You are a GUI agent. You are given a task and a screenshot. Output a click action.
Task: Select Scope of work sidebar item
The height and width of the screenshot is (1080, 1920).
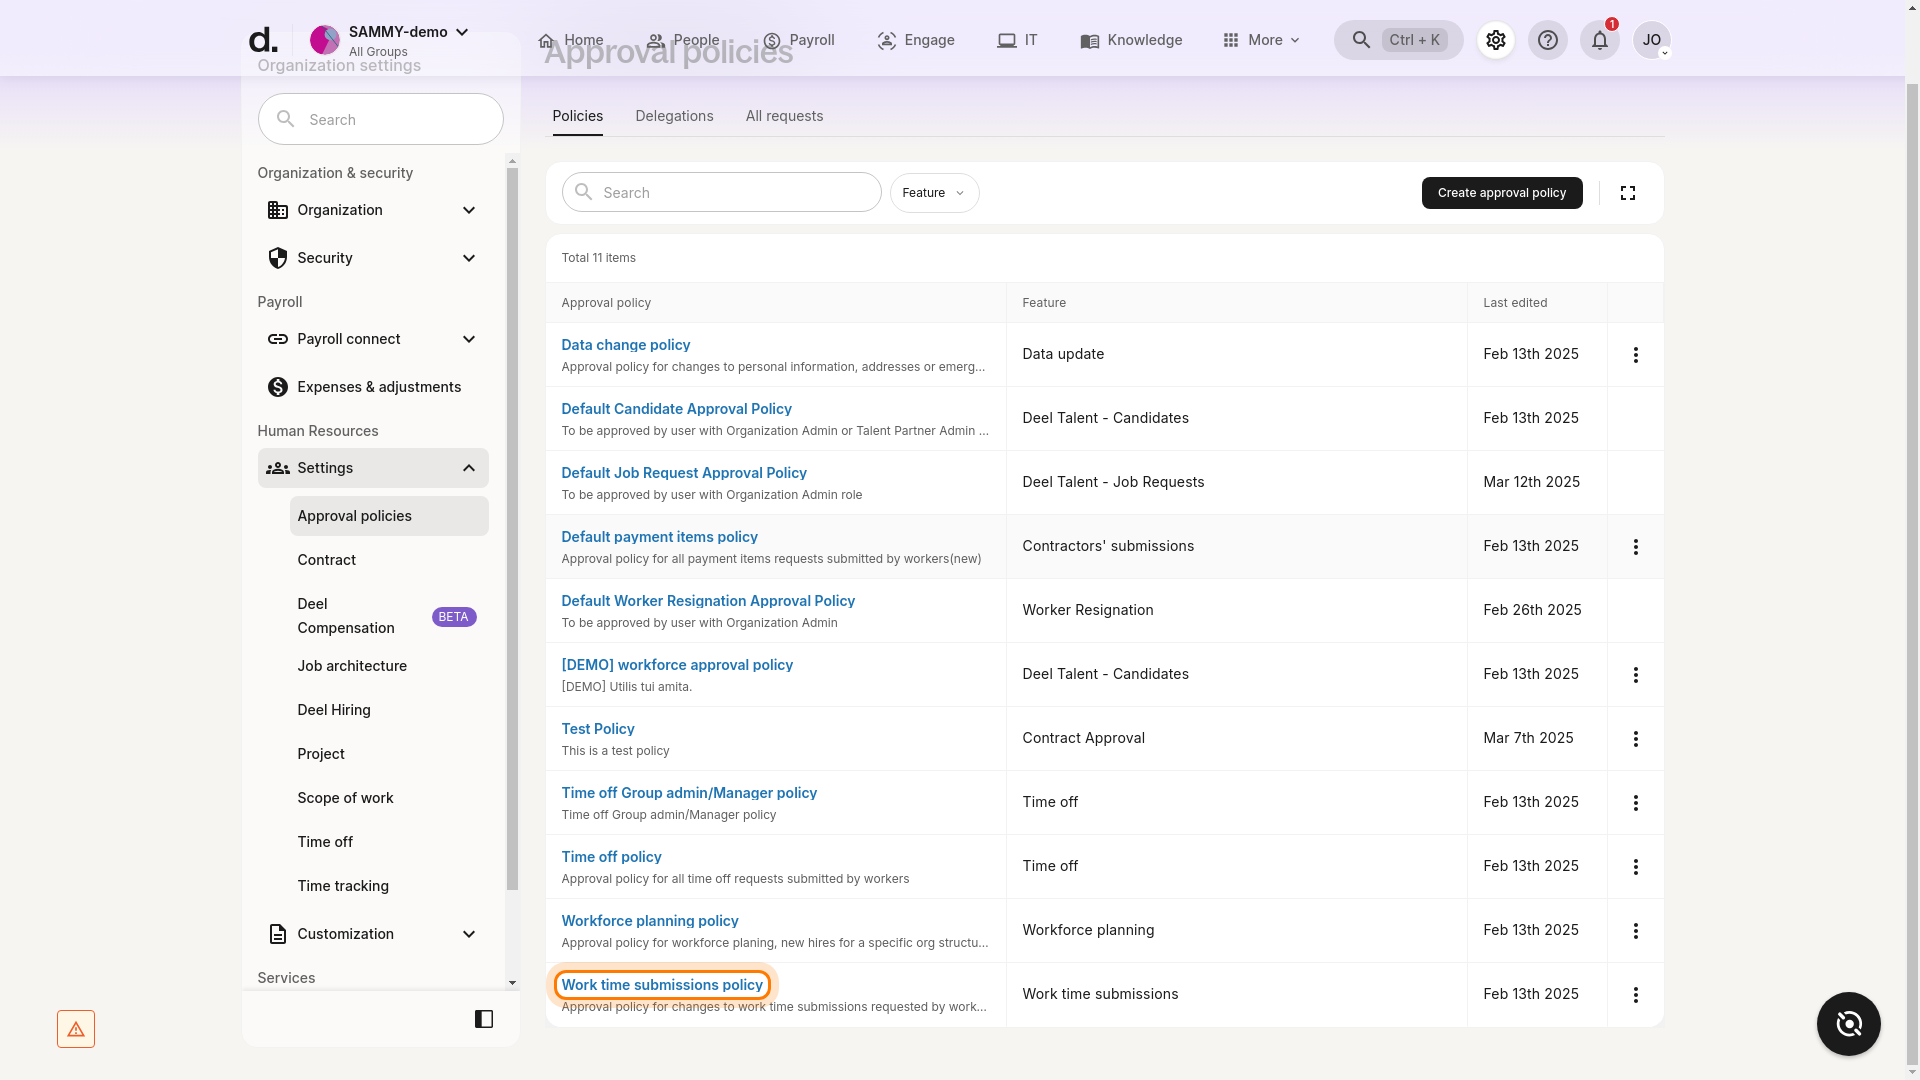tap(389, 798)
